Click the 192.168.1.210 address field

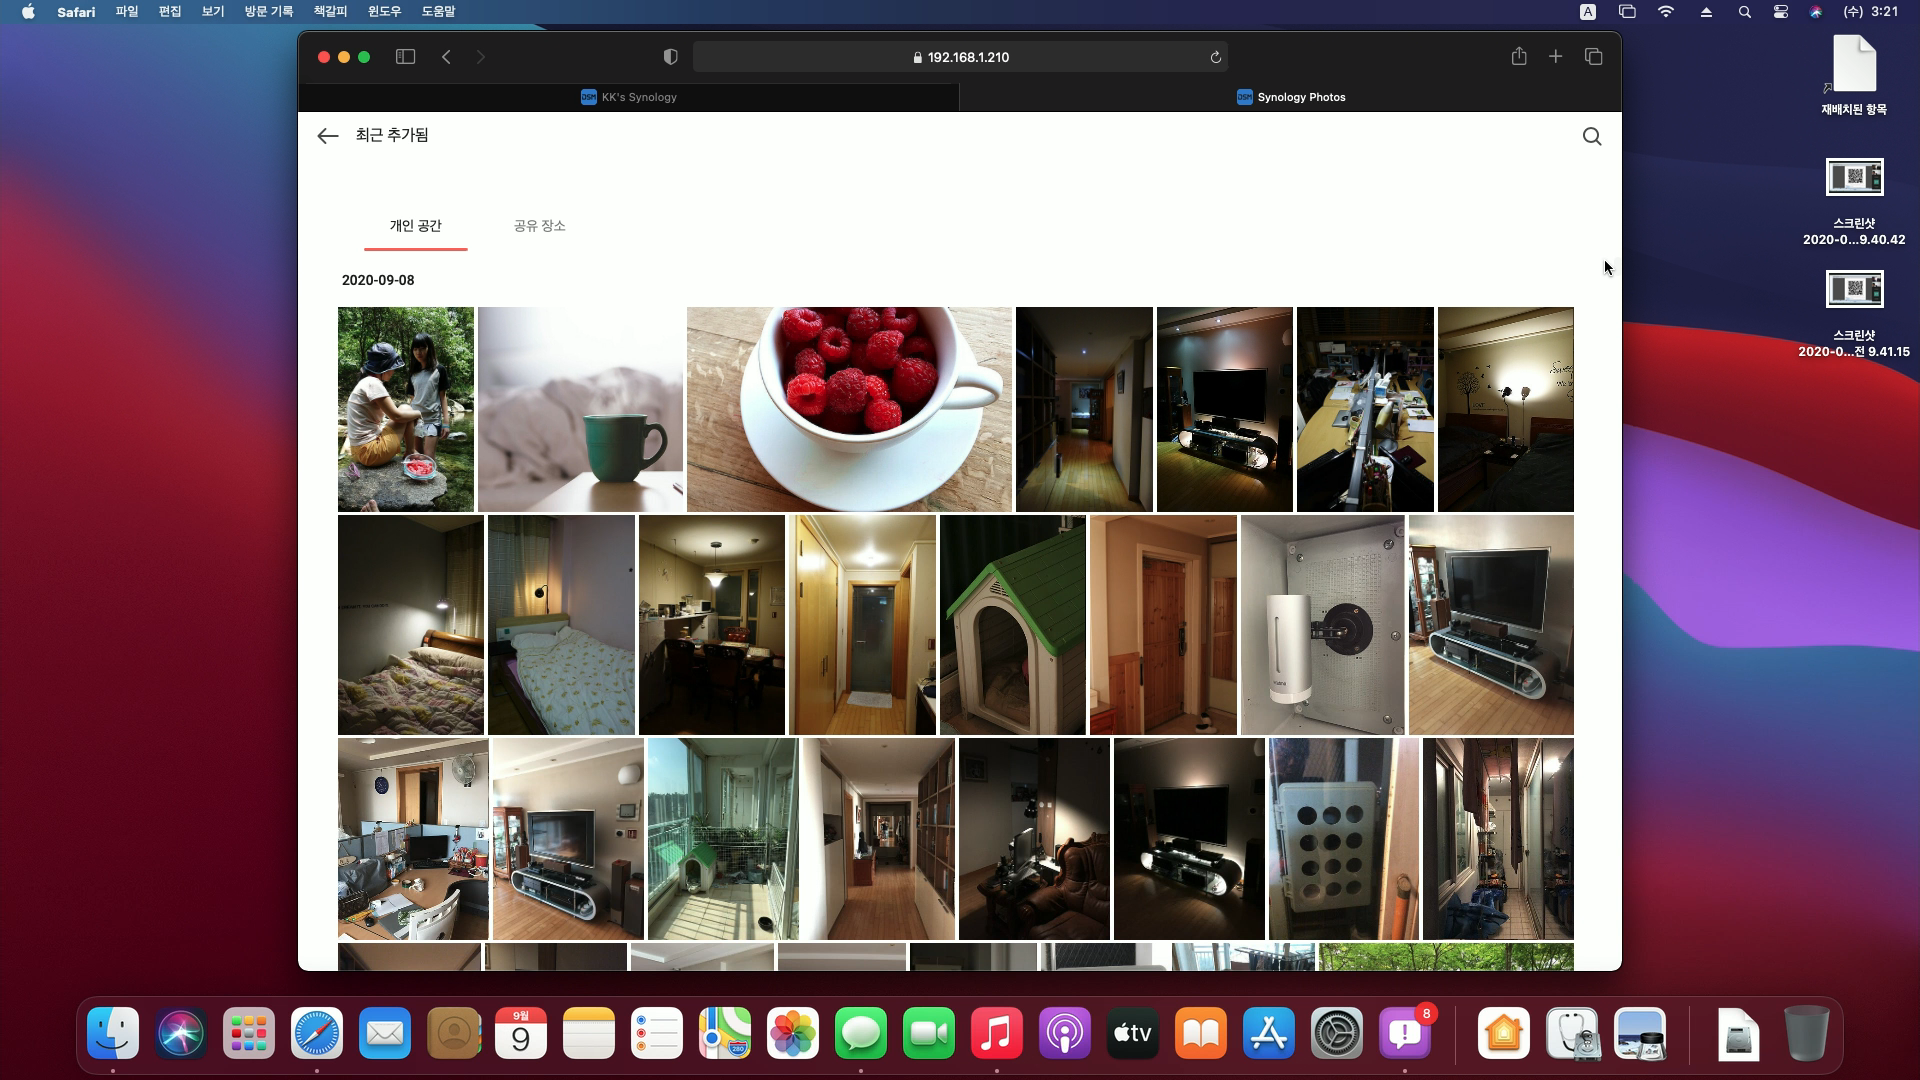[960, 57]
